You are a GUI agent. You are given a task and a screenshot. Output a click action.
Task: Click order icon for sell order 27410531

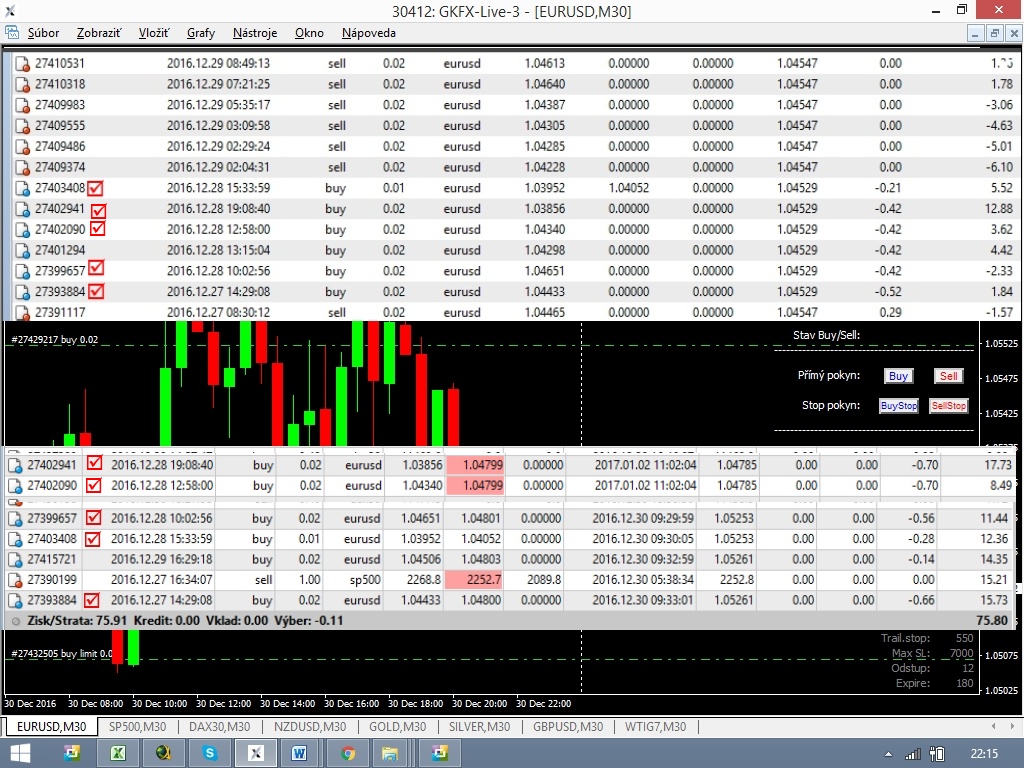pyautogui.click(x=22, y=64)
